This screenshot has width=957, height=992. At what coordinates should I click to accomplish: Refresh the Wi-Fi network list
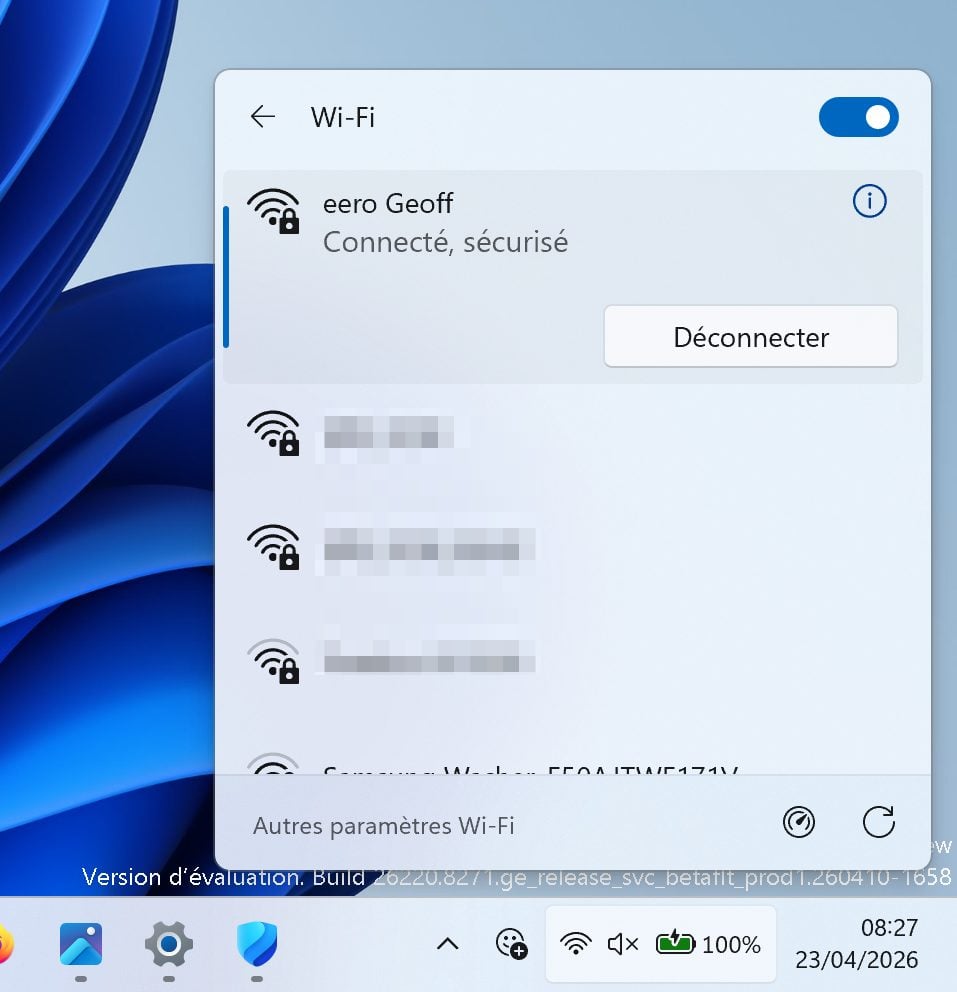pyautogui.click(x=878, y=823)
